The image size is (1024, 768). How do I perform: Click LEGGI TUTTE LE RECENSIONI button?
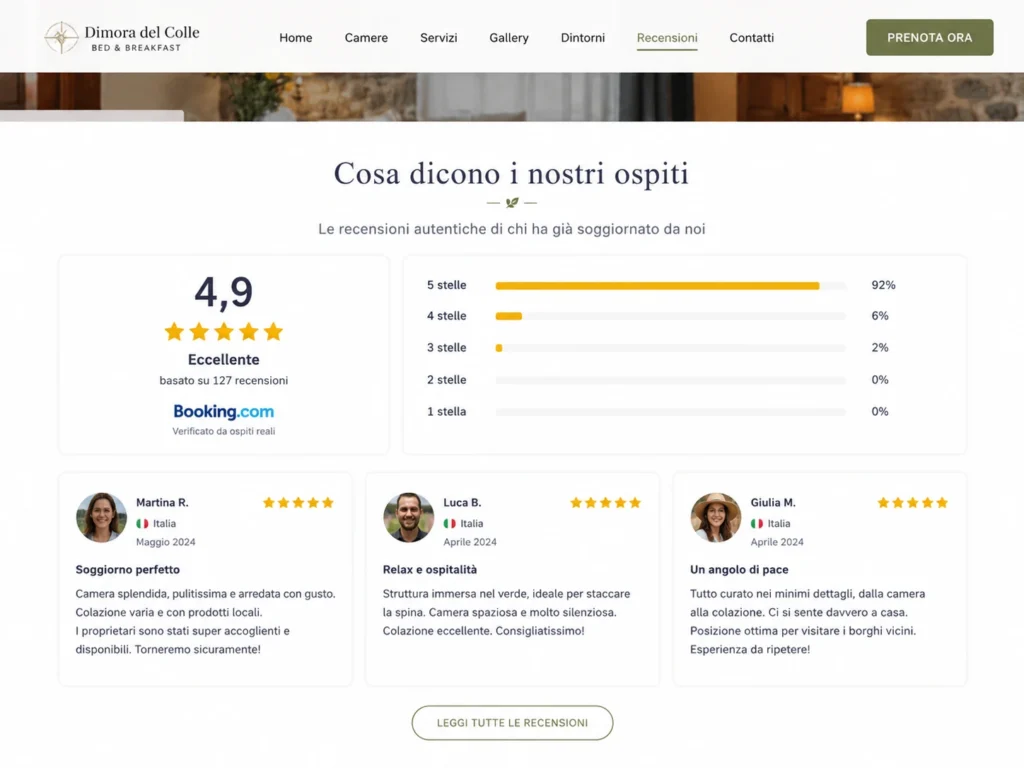tap(512, 722)
